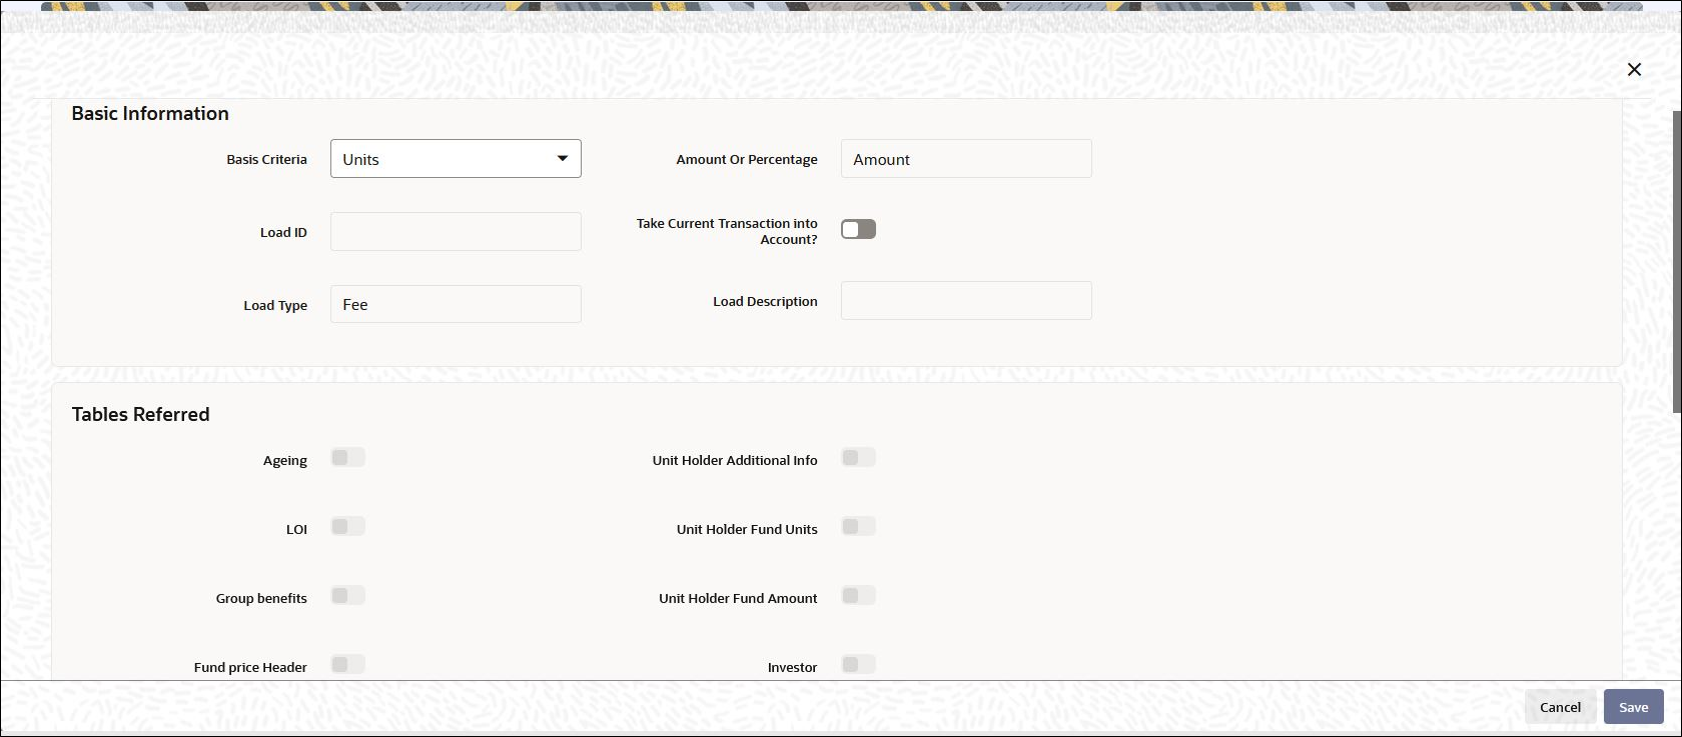Toggle the Unit Holder Fund Units switch
This screenshot has height=737, width=1682.
tap(858, 526)
